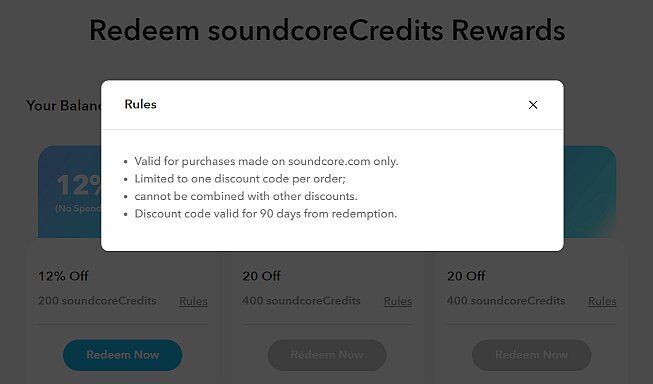Close the Rules dialog with the X icon
The image size is (653, 384).
533,105
